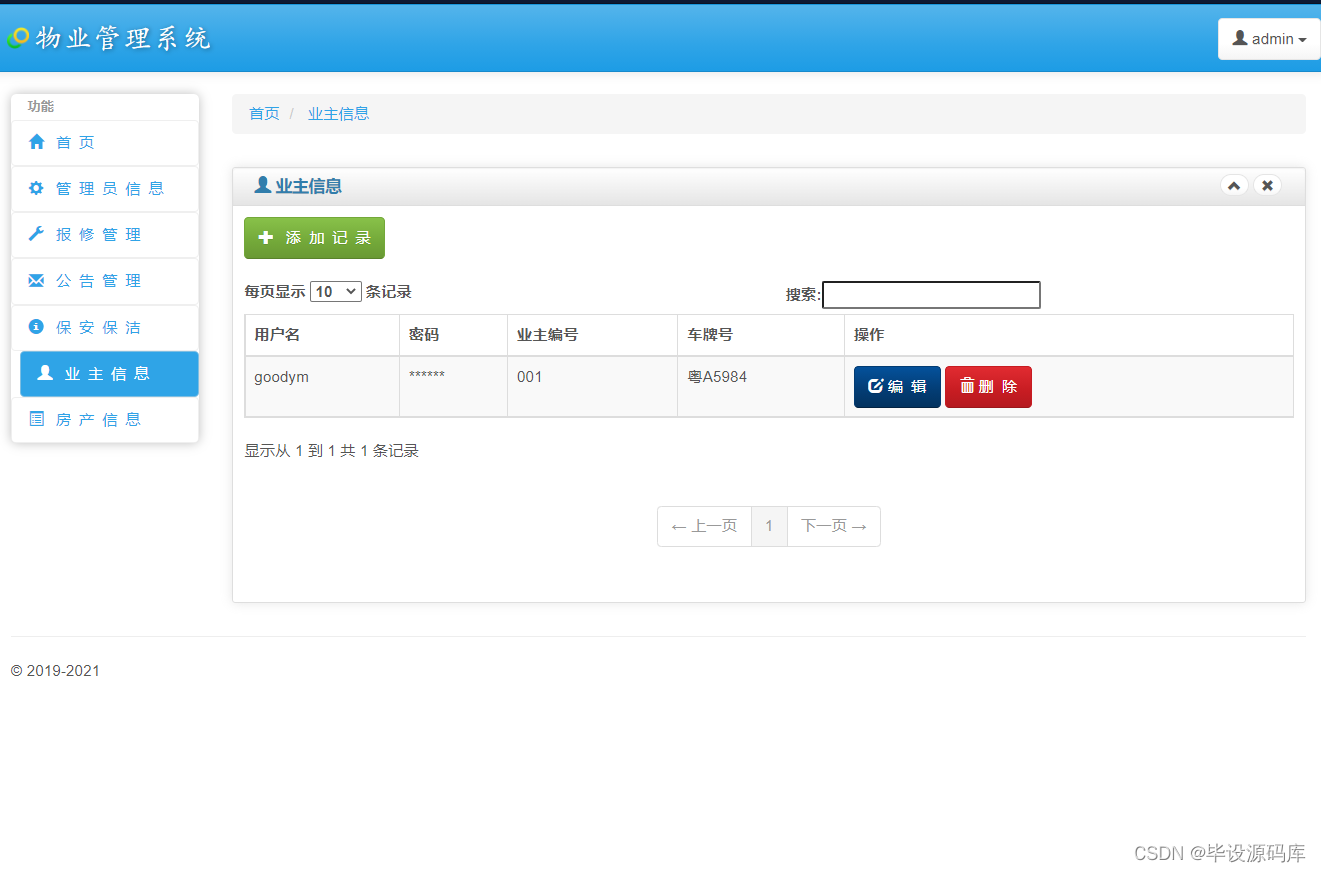Click the list icon for 房产信息
This screenshot has width=1321, height=872.
tap(37, 419)
